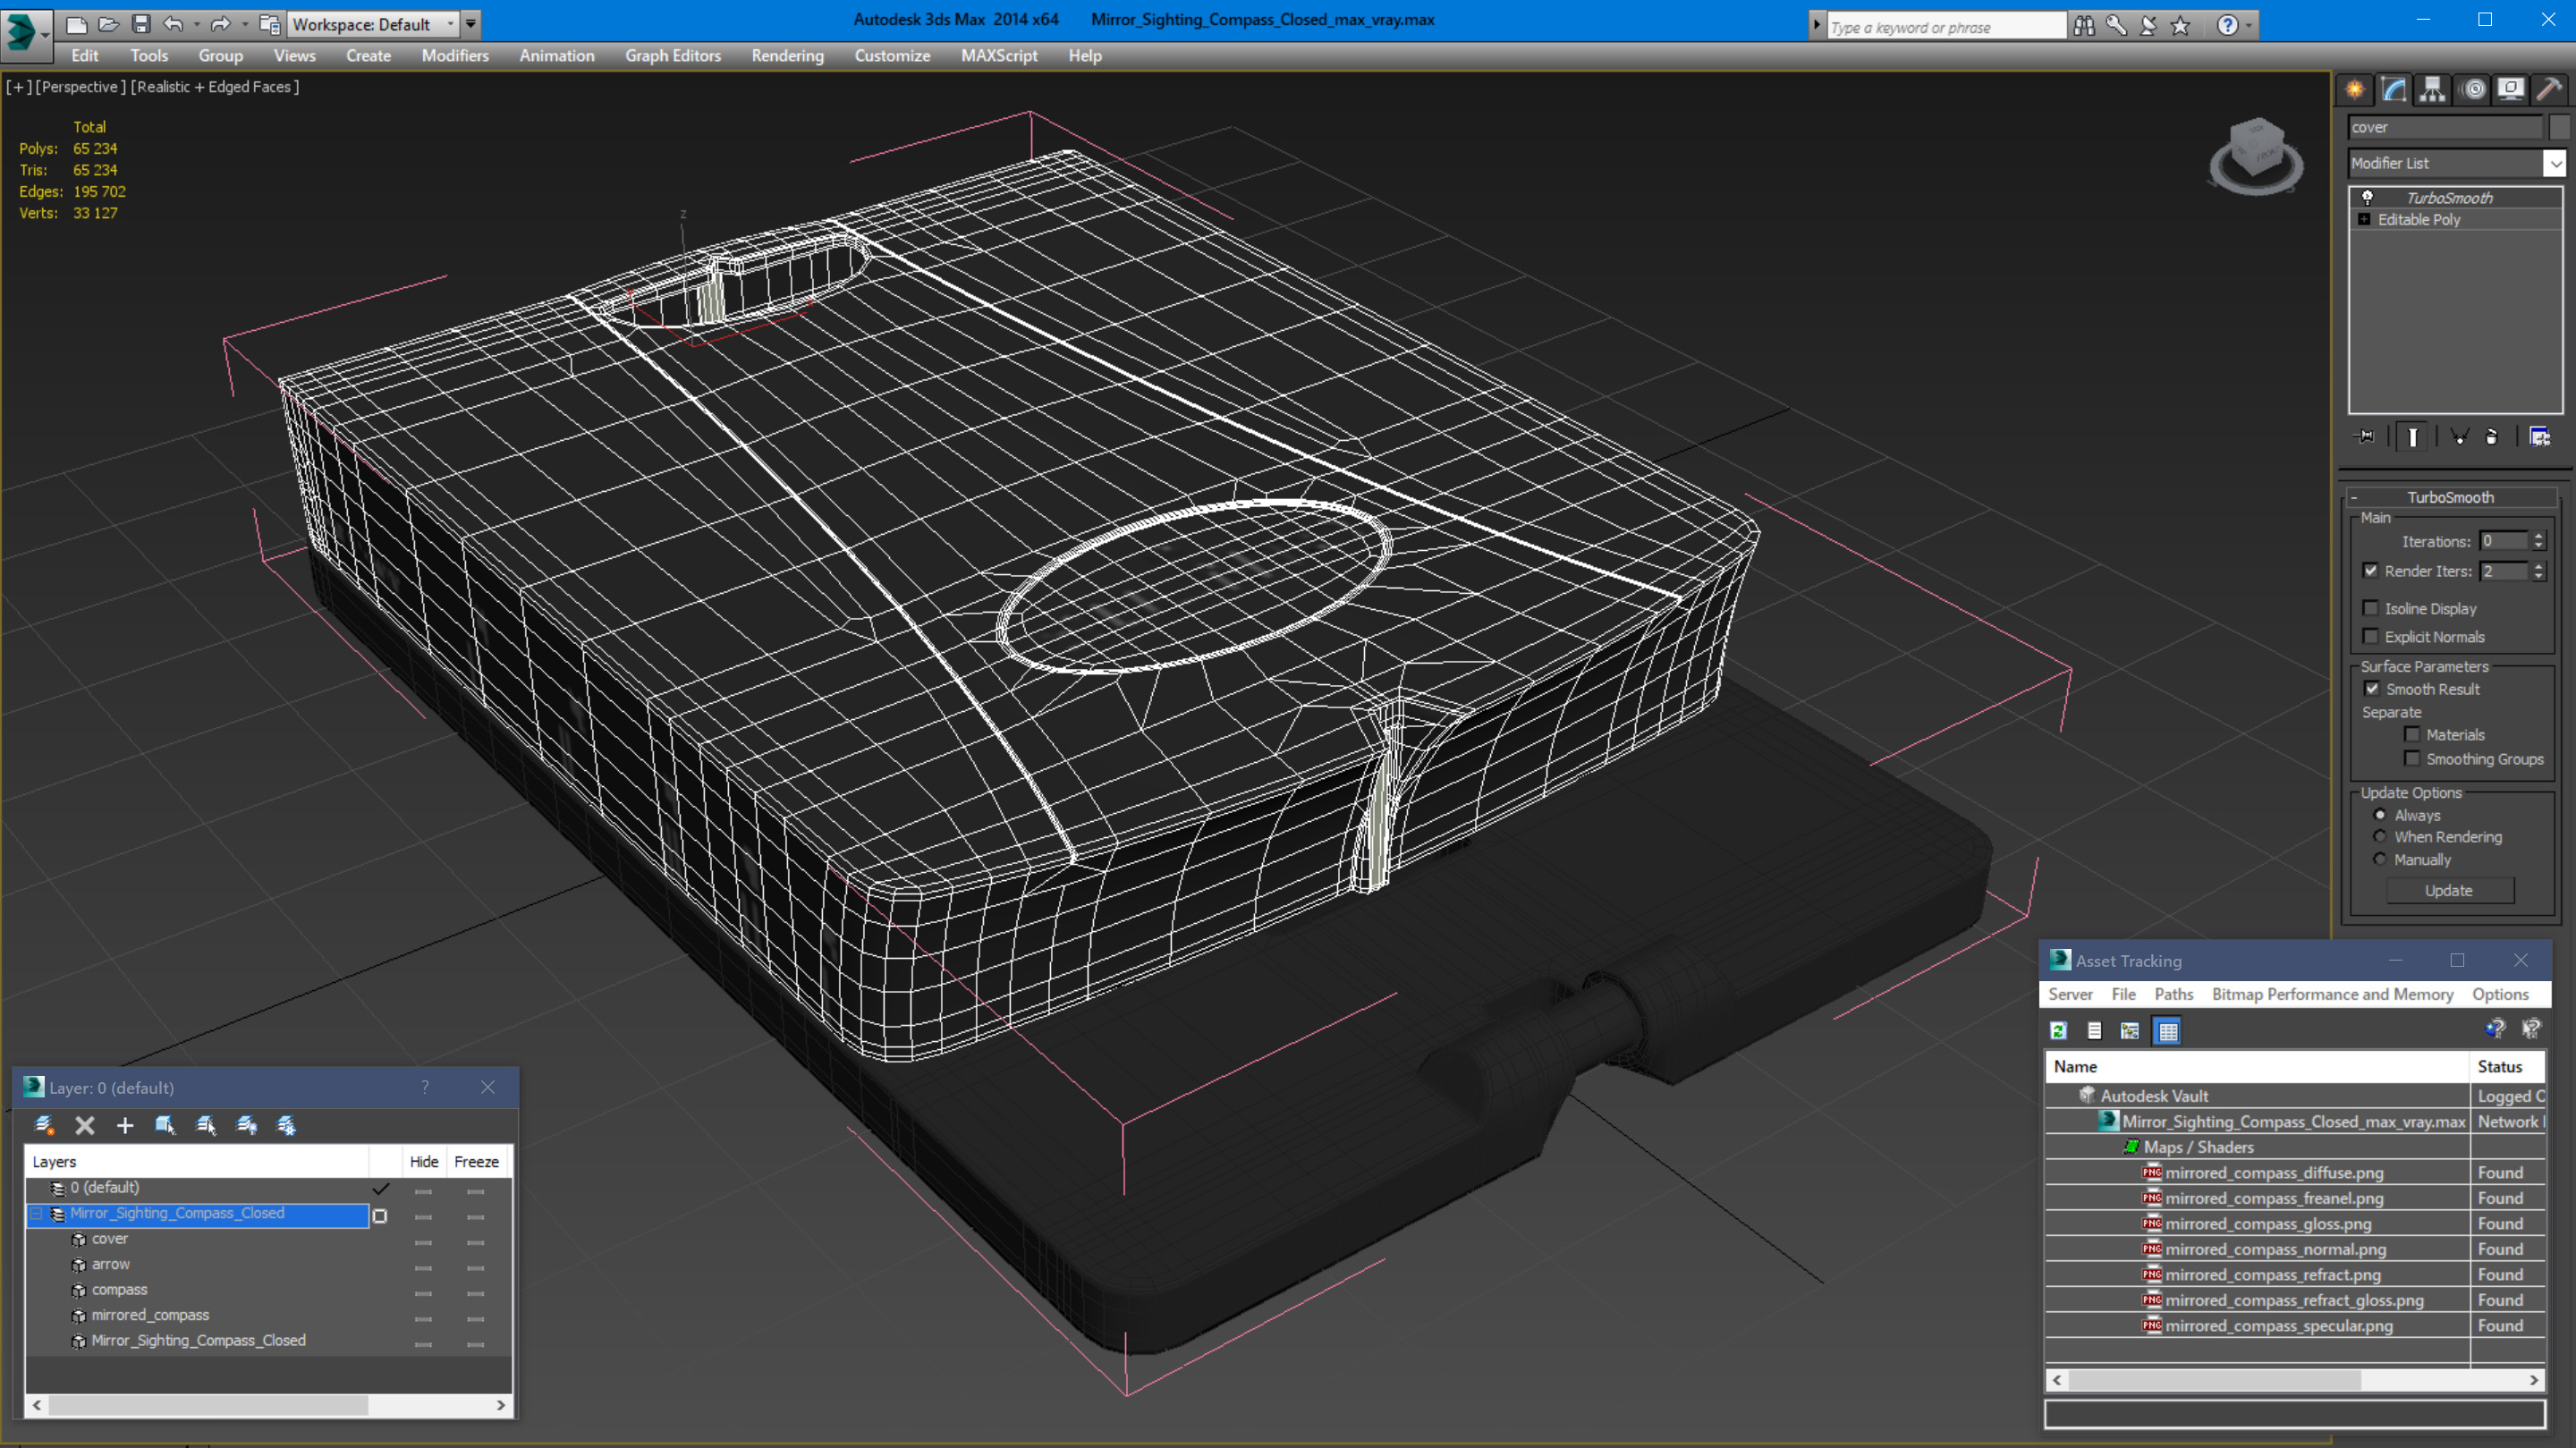Screen dimensions: 2576x1448
Task: Open the Workspace Default dropdown
Action: click(371, 24)
